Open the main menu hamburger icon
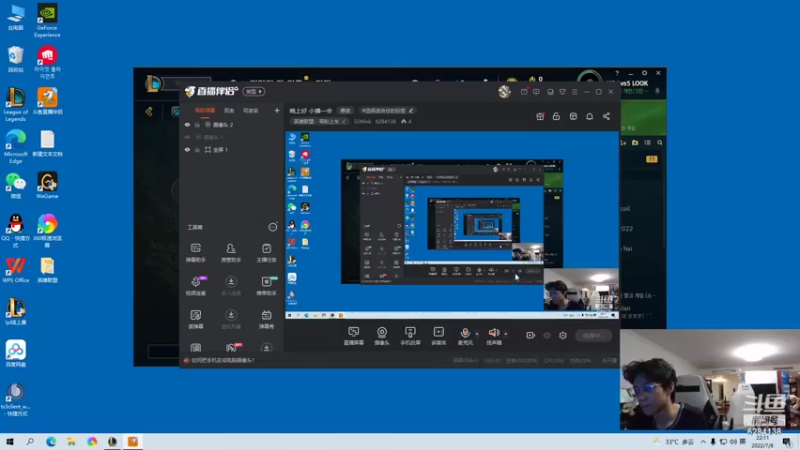 tap(574, 92)
